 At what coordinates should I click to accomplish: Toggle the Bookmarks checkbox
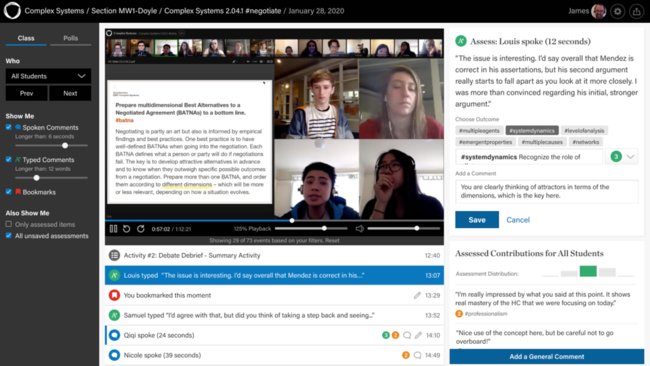9,191
